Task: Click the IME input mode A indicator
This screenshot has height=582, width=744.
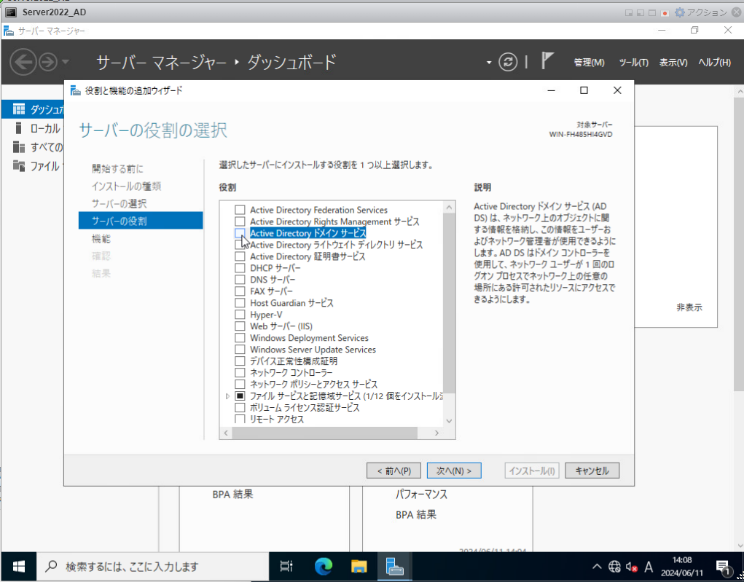Action: 649,566
